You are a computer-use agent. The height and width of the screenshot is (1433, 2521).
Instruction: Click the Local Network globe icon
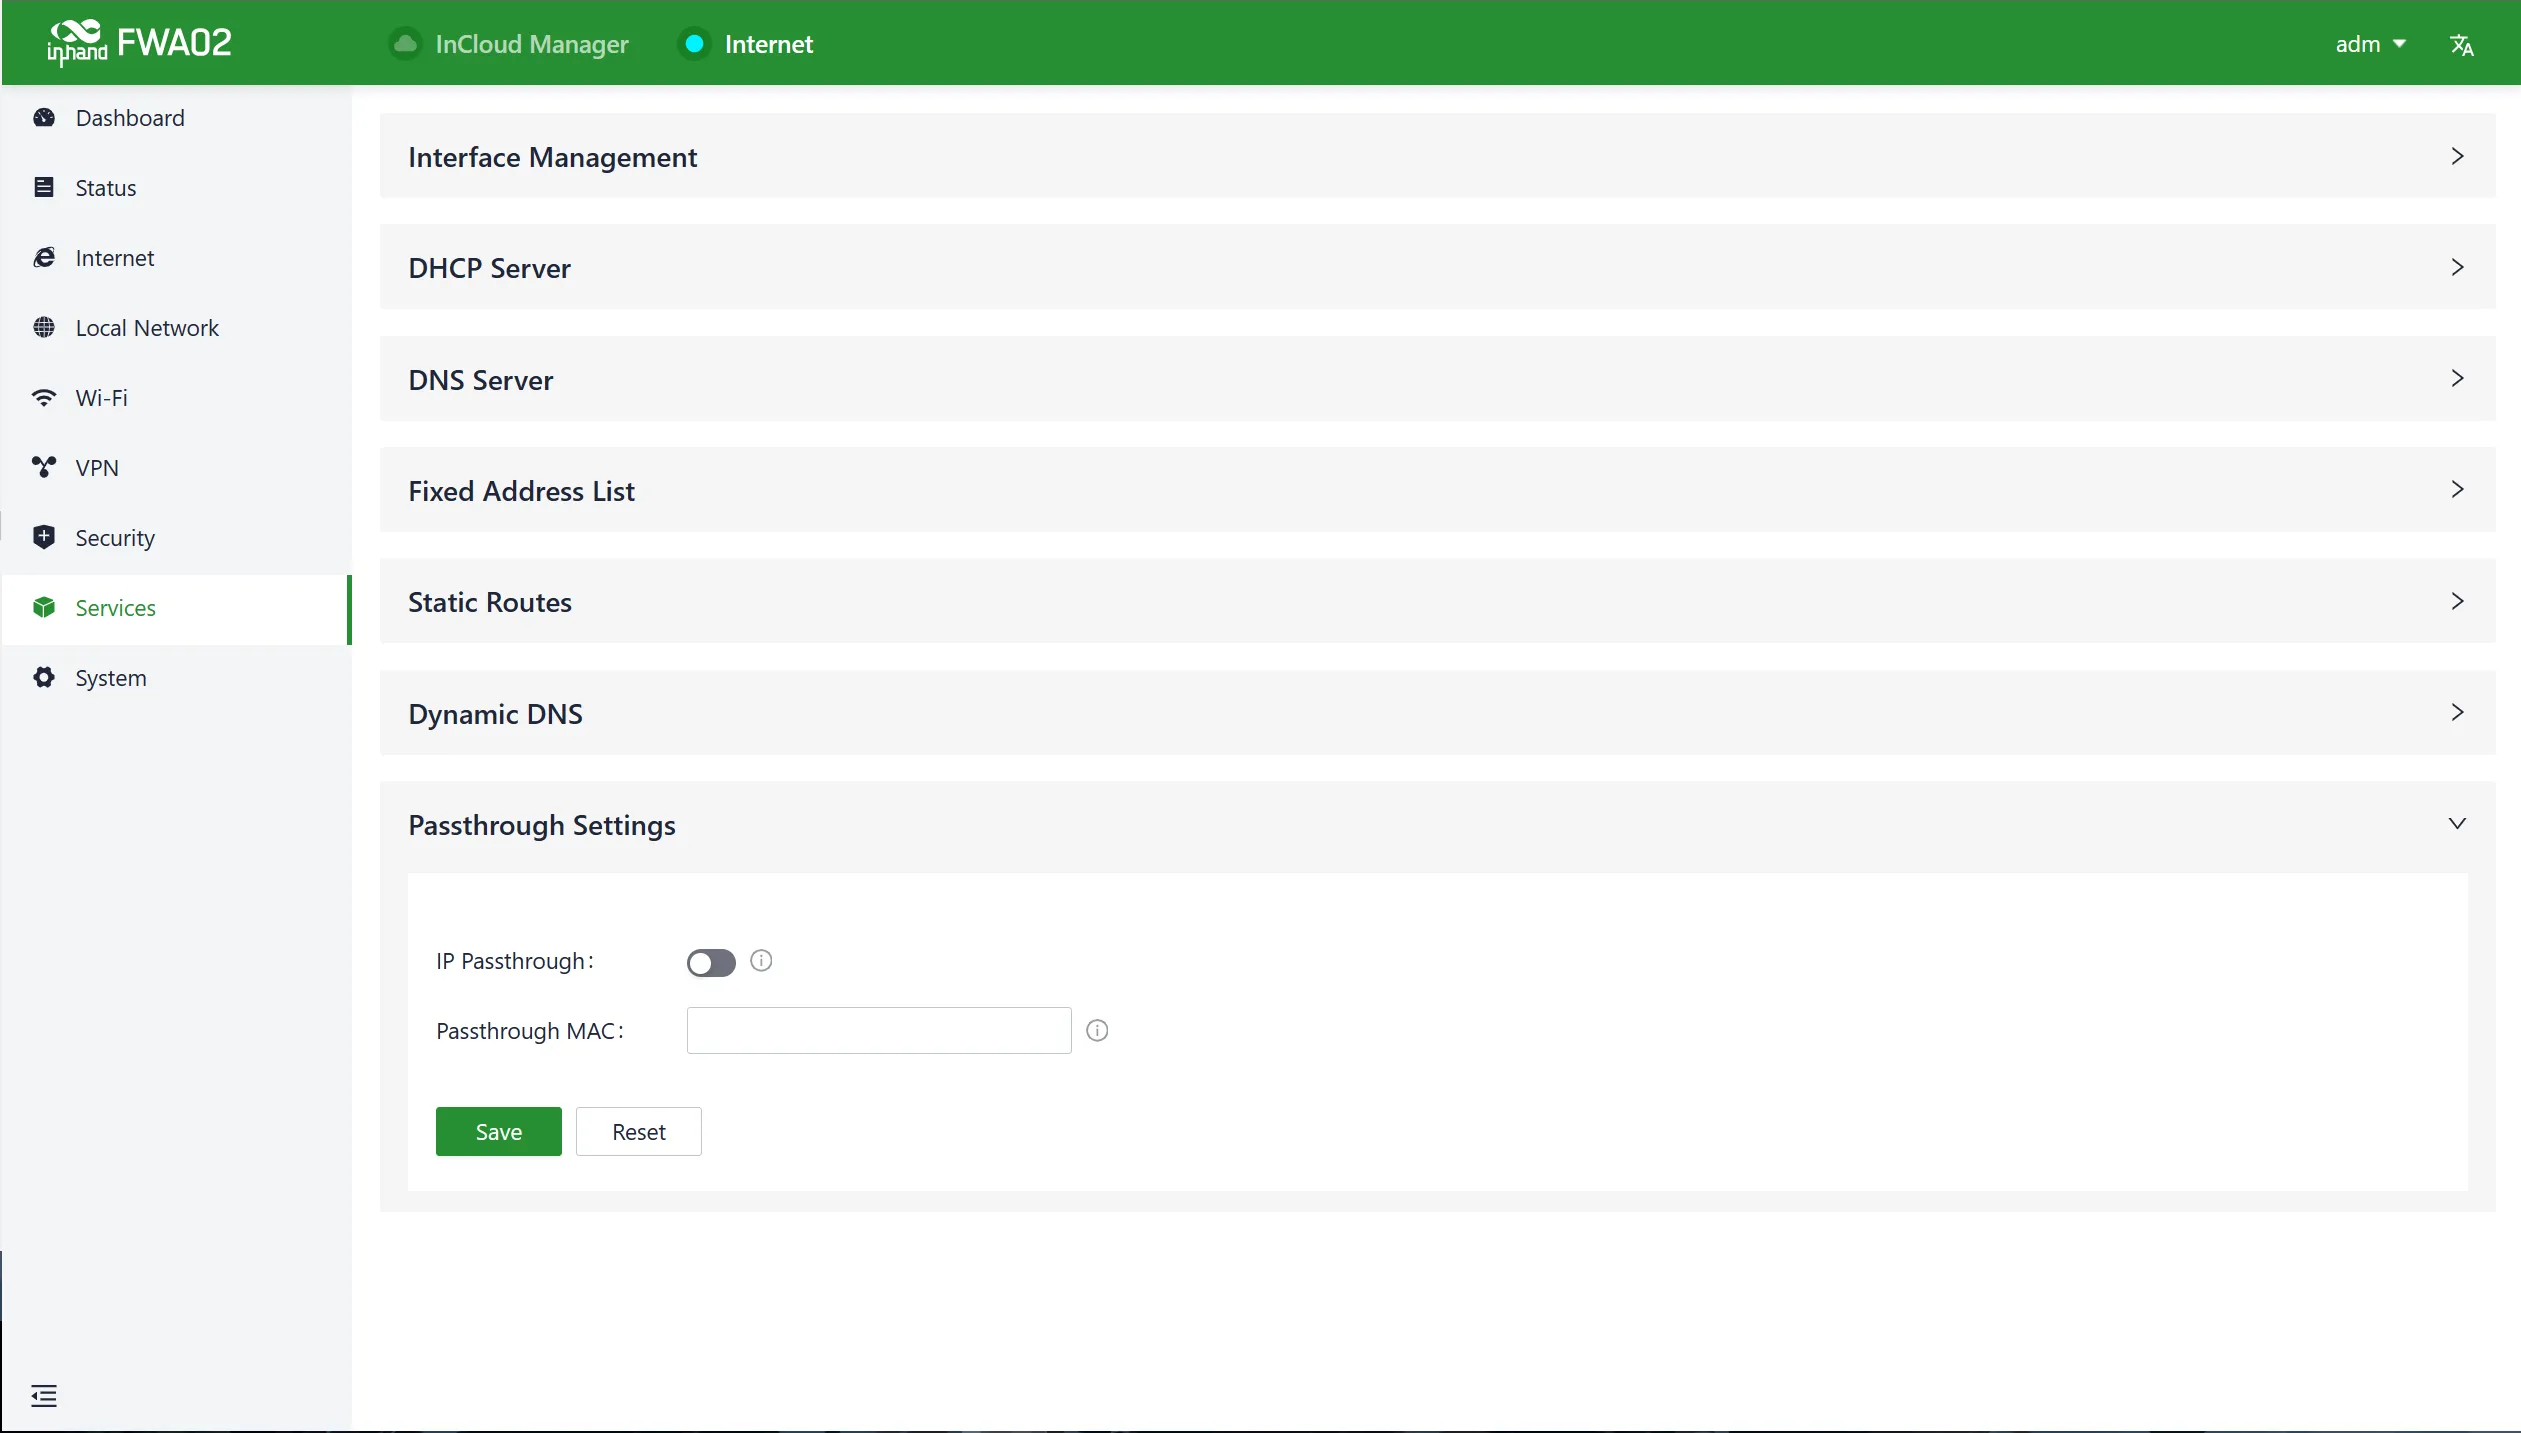coord(44,328)
